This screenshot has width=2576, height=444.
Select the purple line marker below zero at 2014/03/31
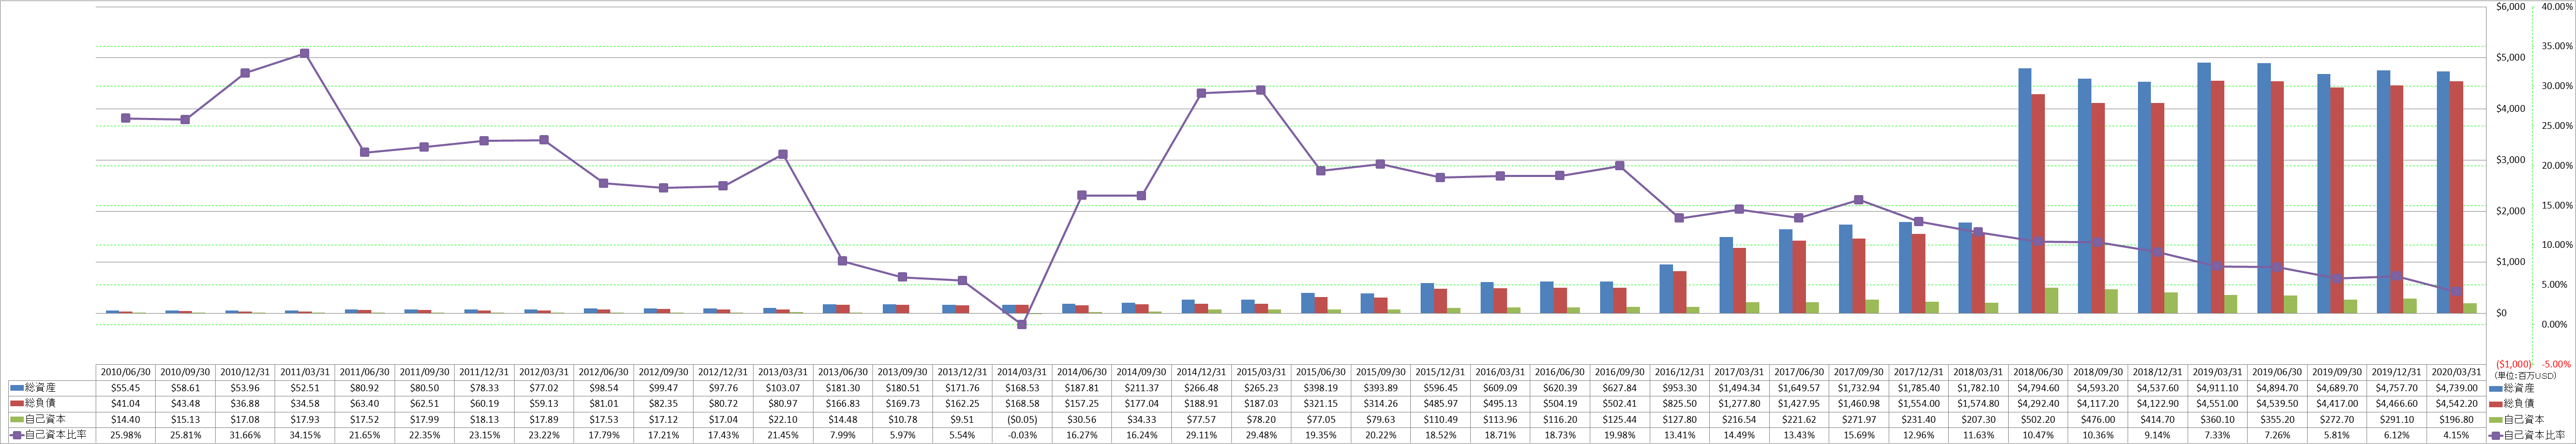click(x=1021, y=324)
